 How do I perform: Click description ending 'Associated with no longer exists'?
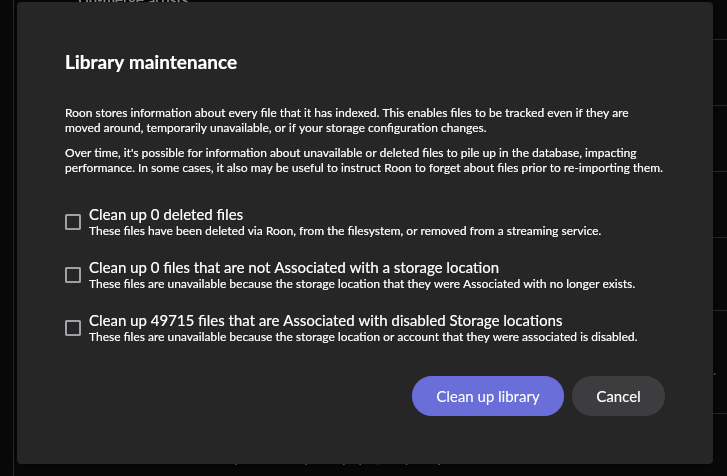(362, 284)
